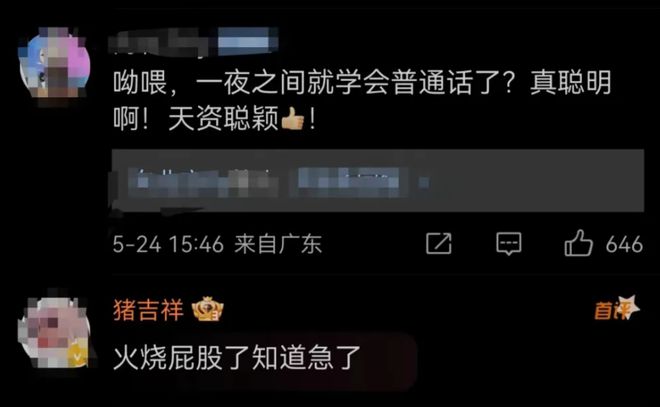Click first blurred name in quoted box
Image resolution: width=660 pixels, height=407 pixels.
203,182
